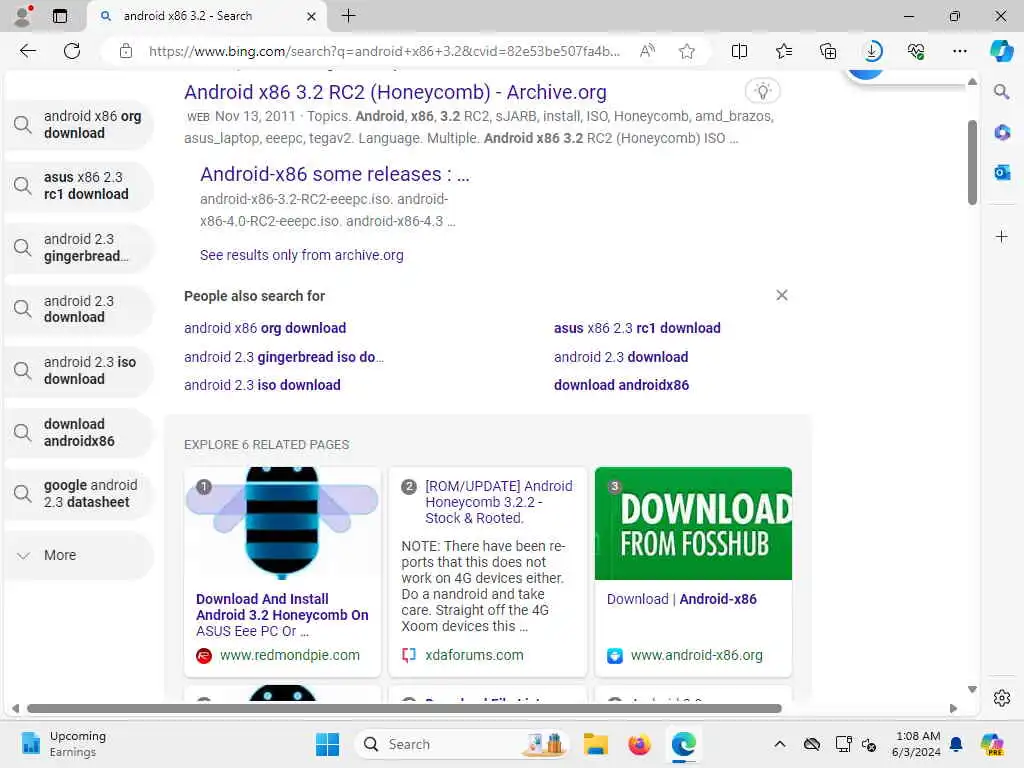The height and width of the screenshot is (768, 1024).
Task: Open the Collections panel
Action: (x=828, y=51)
